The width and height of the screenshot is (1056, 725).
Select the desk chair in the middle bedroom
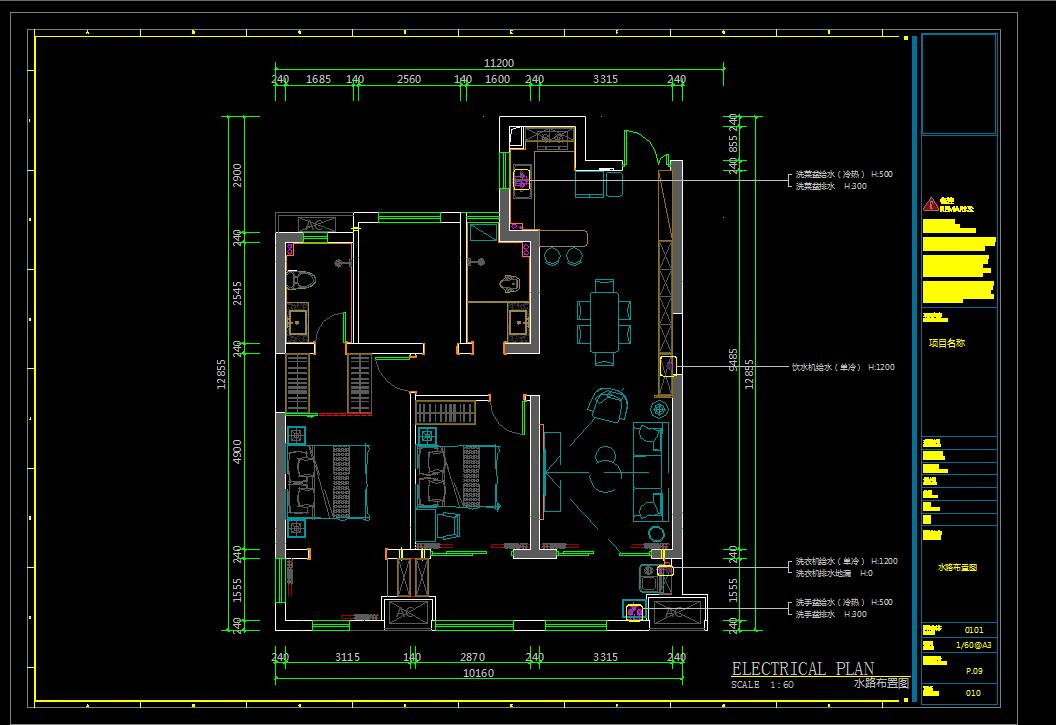click(448, 525)
